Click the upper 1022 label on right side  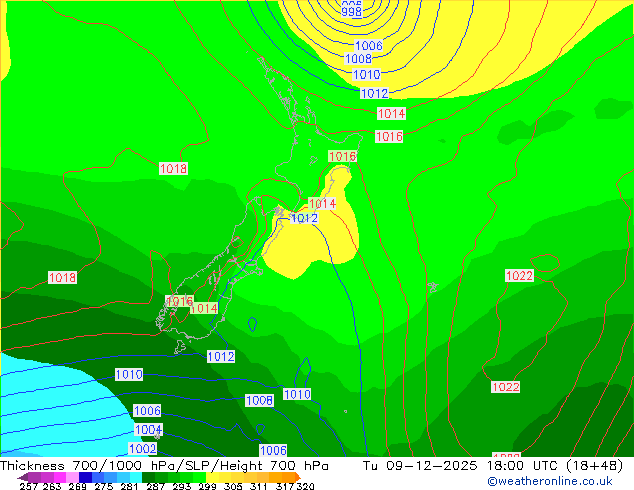point(519,276)
